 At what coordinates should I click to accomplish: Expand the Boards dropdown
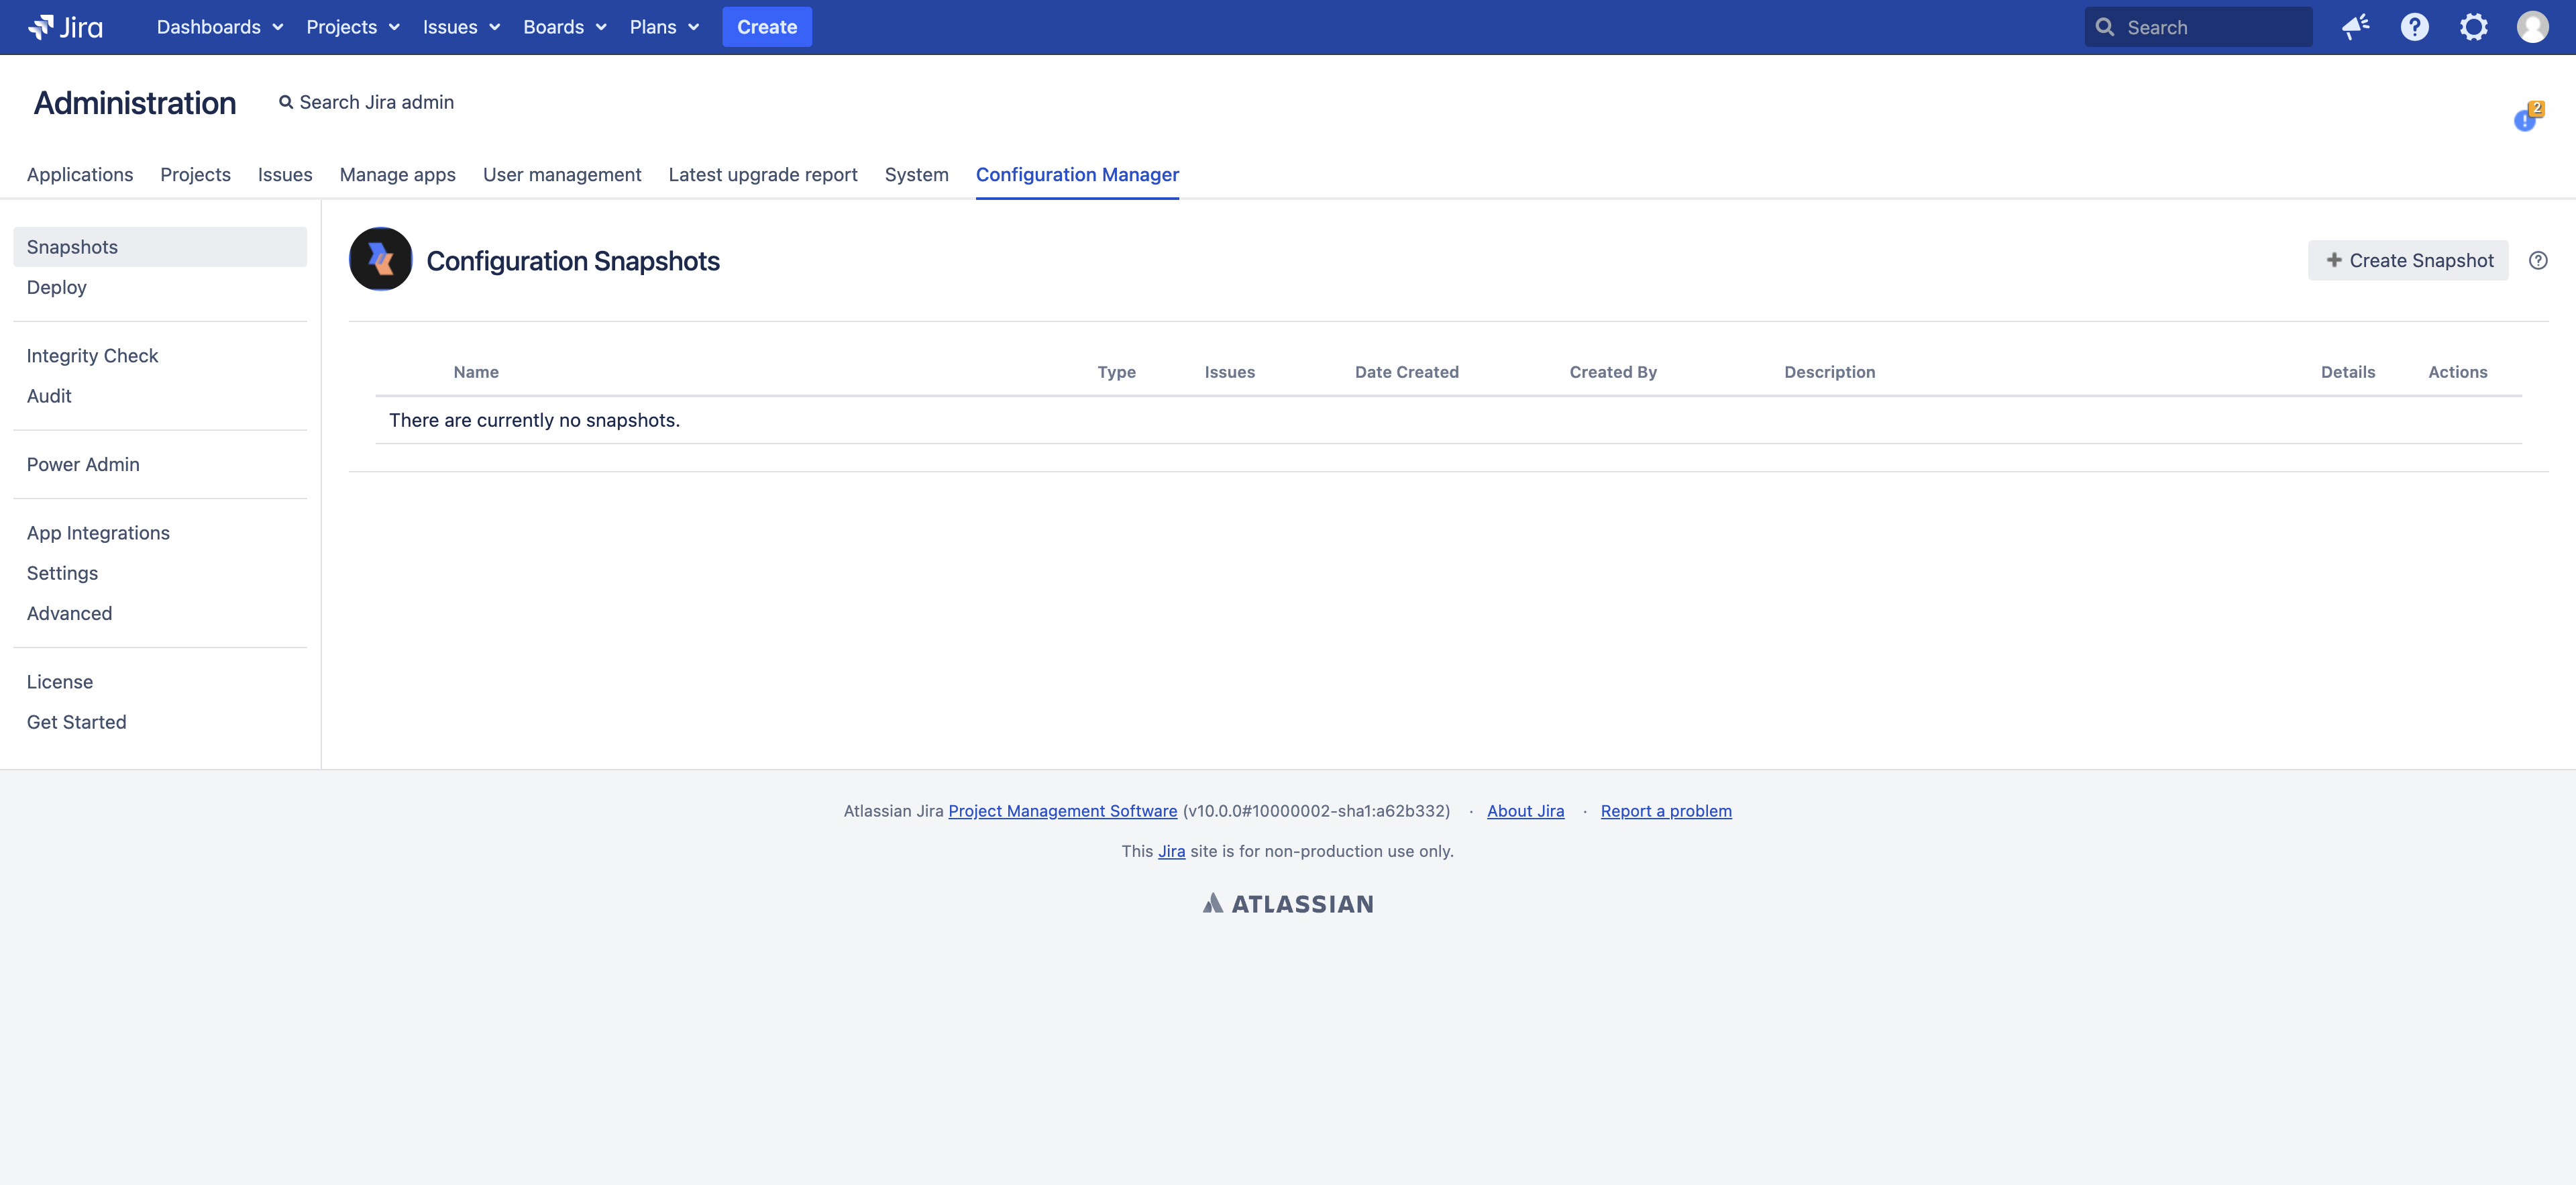pos(565,27)
